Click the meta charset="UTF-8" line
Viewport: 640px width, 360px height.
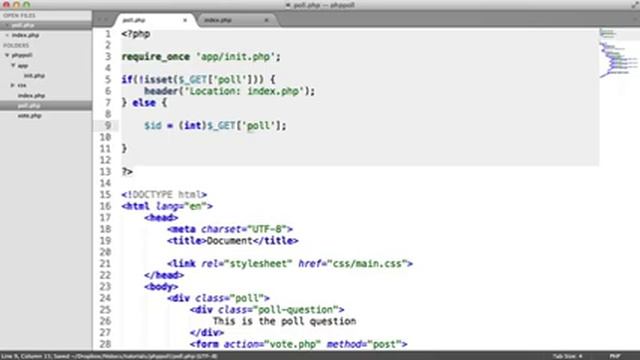(x=230, y=229)
